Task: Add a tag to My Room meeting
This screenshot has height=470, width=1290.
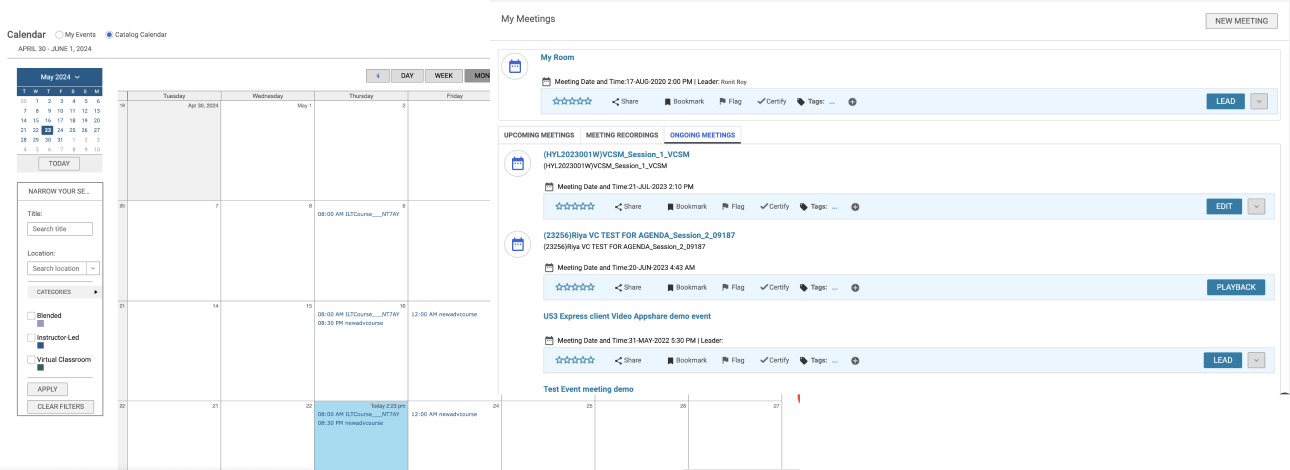Action: click(853, 101)
